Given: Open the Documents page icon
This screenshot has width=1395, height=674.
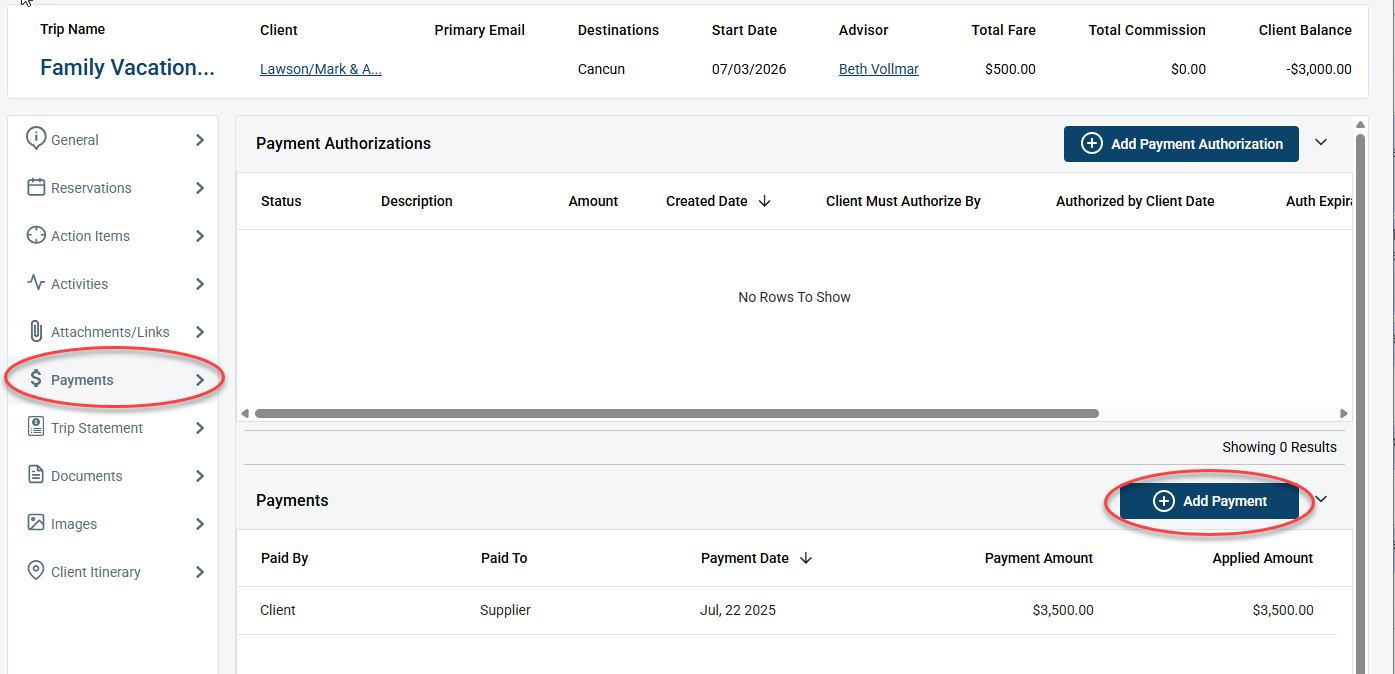Looking at the screenshot, I should click(x=36, y=475).
